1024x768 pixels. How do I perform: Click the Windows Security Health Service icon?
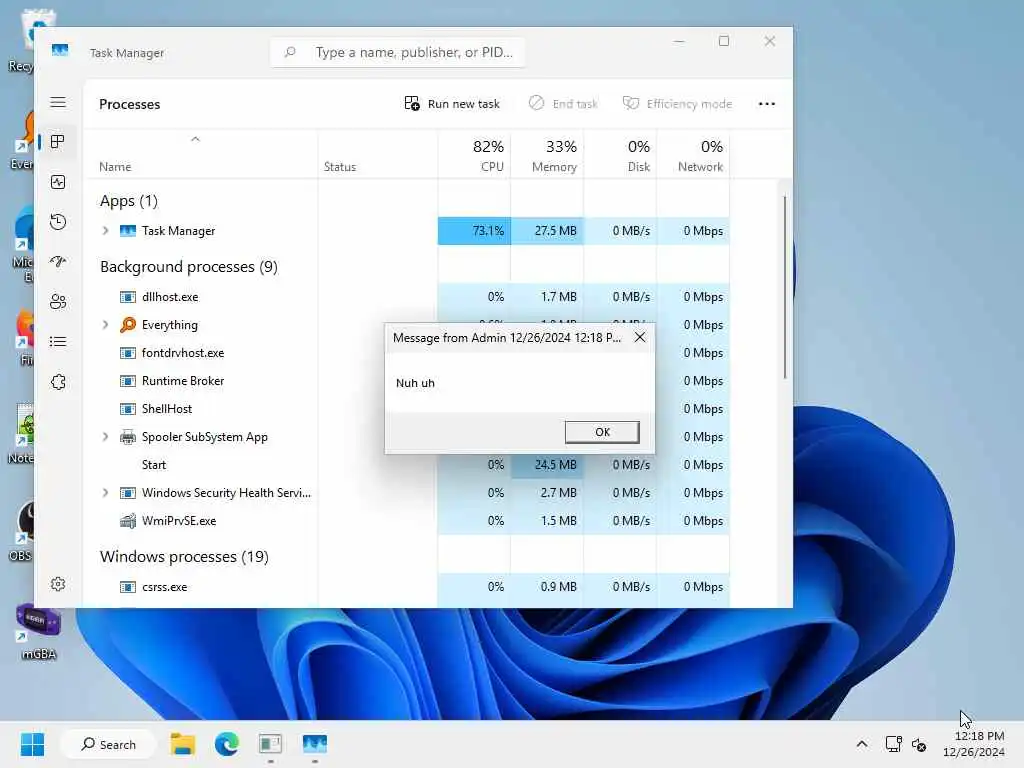pos(128,493)
